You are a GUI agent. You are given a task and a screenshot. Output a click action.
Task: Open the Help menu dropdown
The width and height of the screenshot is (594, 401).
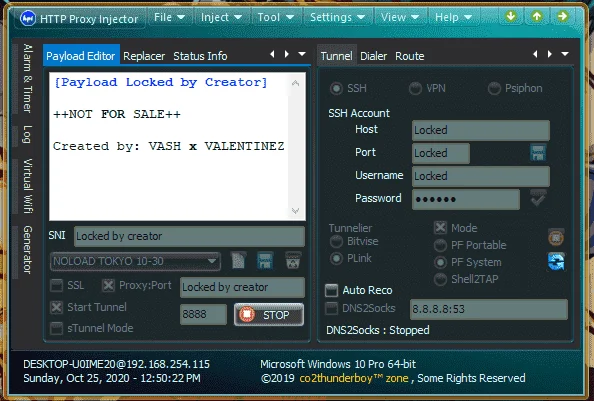453,17
